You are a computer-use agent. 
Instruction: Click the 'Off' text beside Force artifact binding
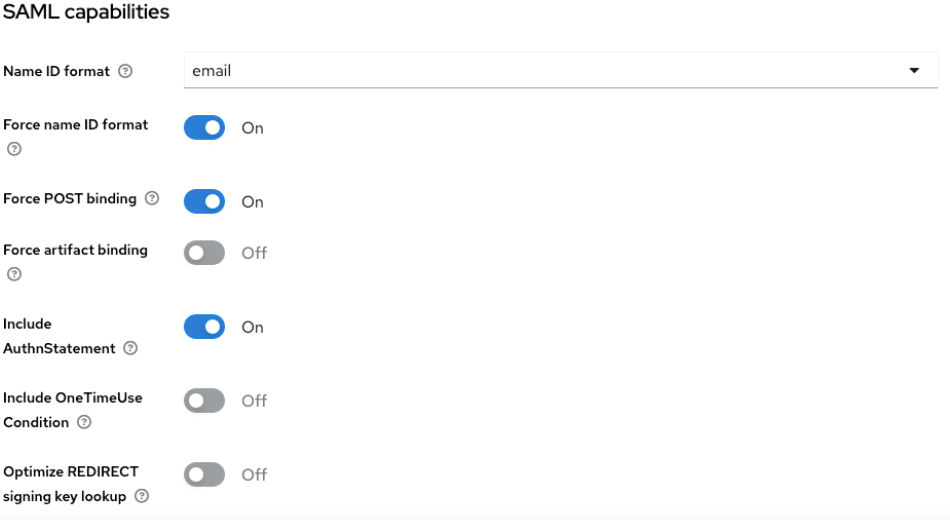point(254,253)
